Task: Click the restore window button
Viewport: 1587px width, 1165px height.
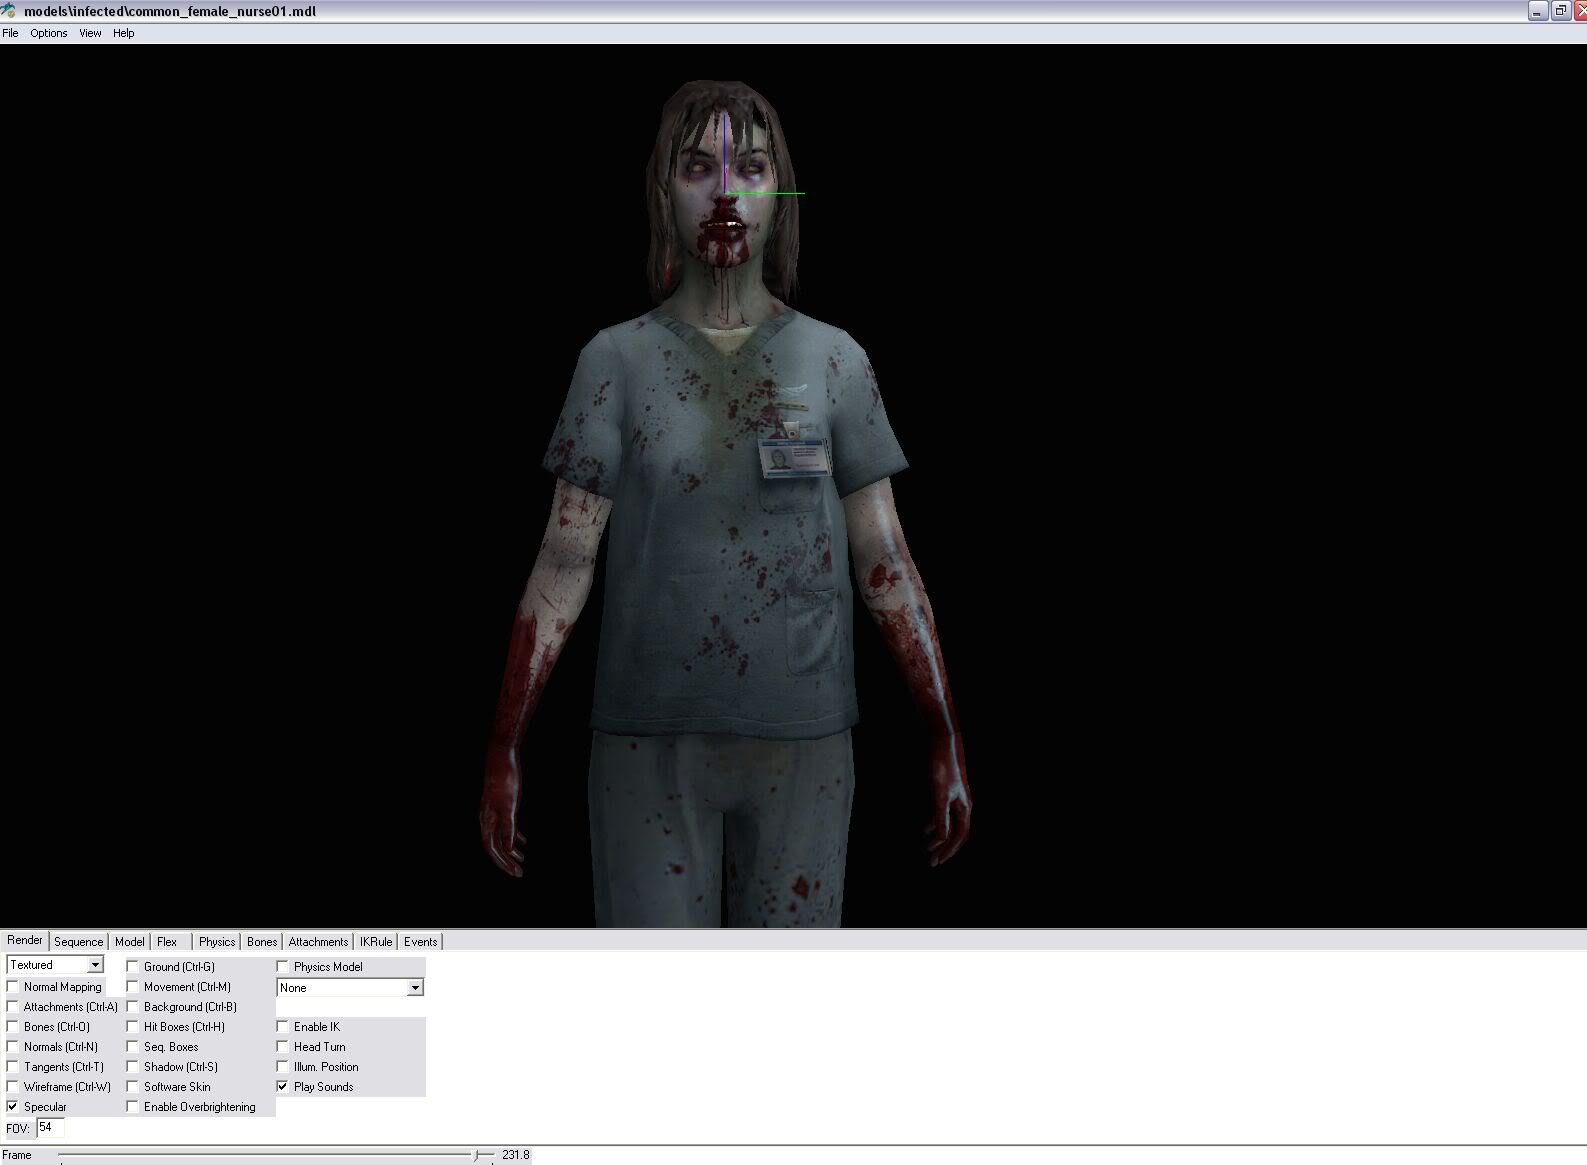Action: (1560, 11)
